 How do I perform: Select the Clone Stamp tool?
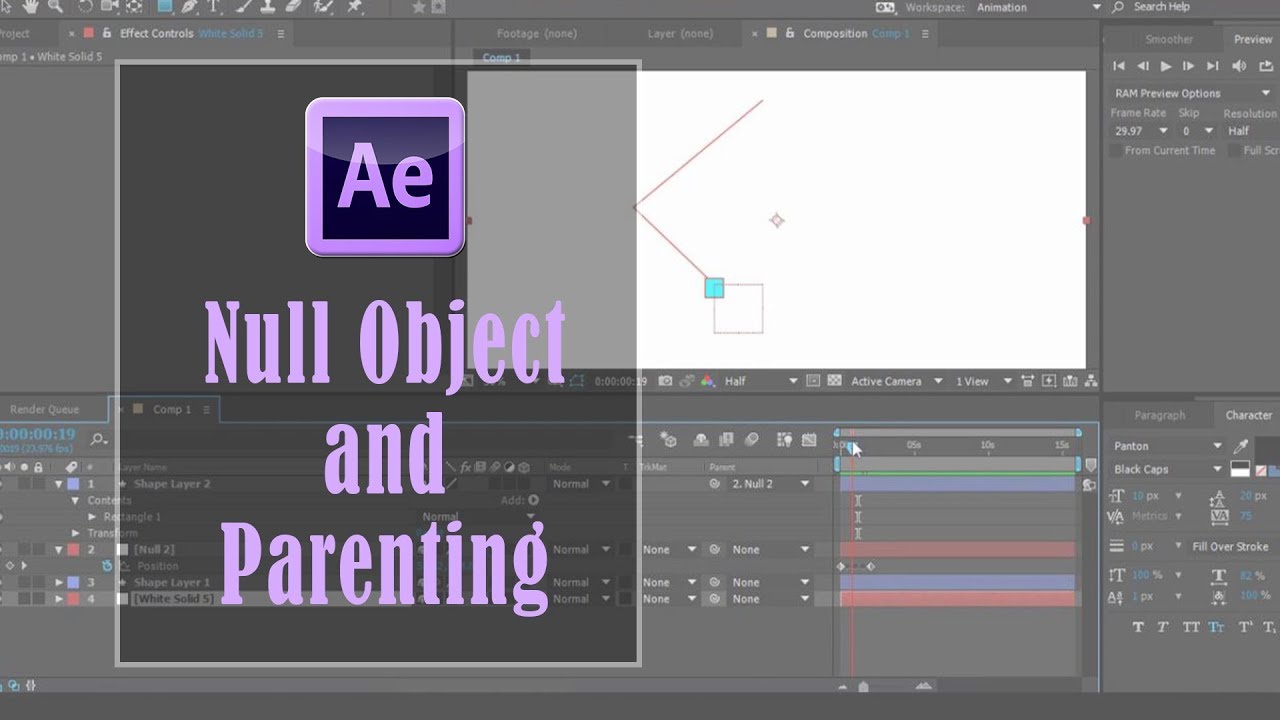click(x=268, y=6)
